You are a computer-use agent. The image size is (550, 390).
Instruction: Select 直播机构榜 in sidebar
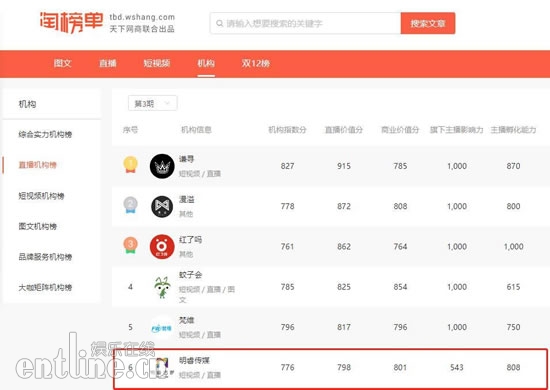click(x=38, y=165)
